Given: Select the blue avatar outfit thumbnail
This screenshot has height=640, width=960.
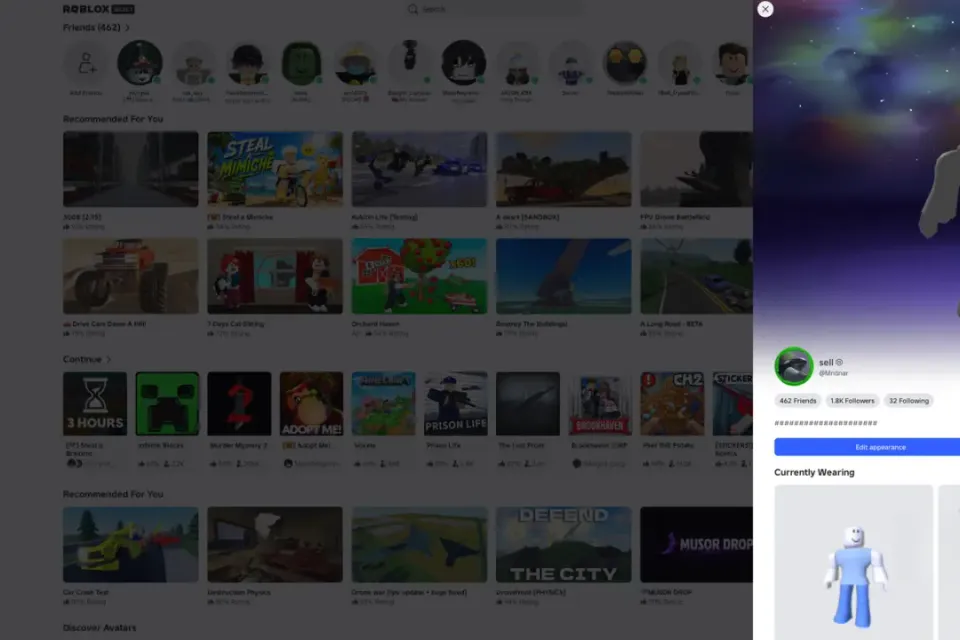Looking at the screenshot, I should (853, 562).
